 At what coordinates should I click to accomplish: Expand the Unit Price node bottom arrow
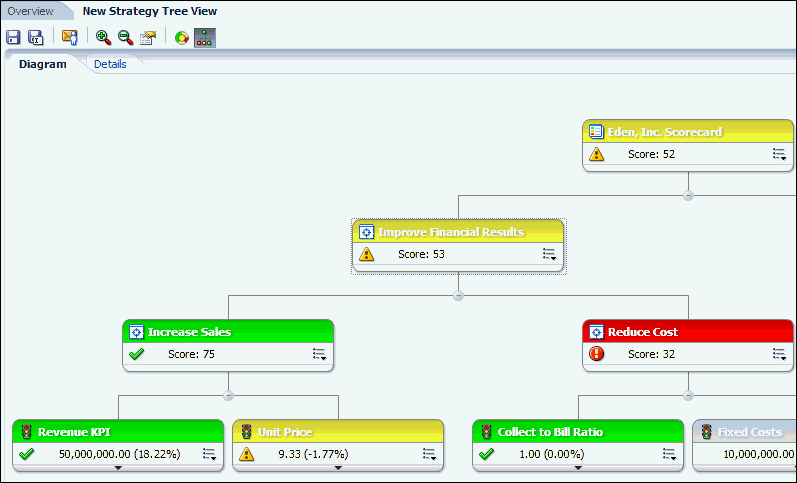coord(338,468)
